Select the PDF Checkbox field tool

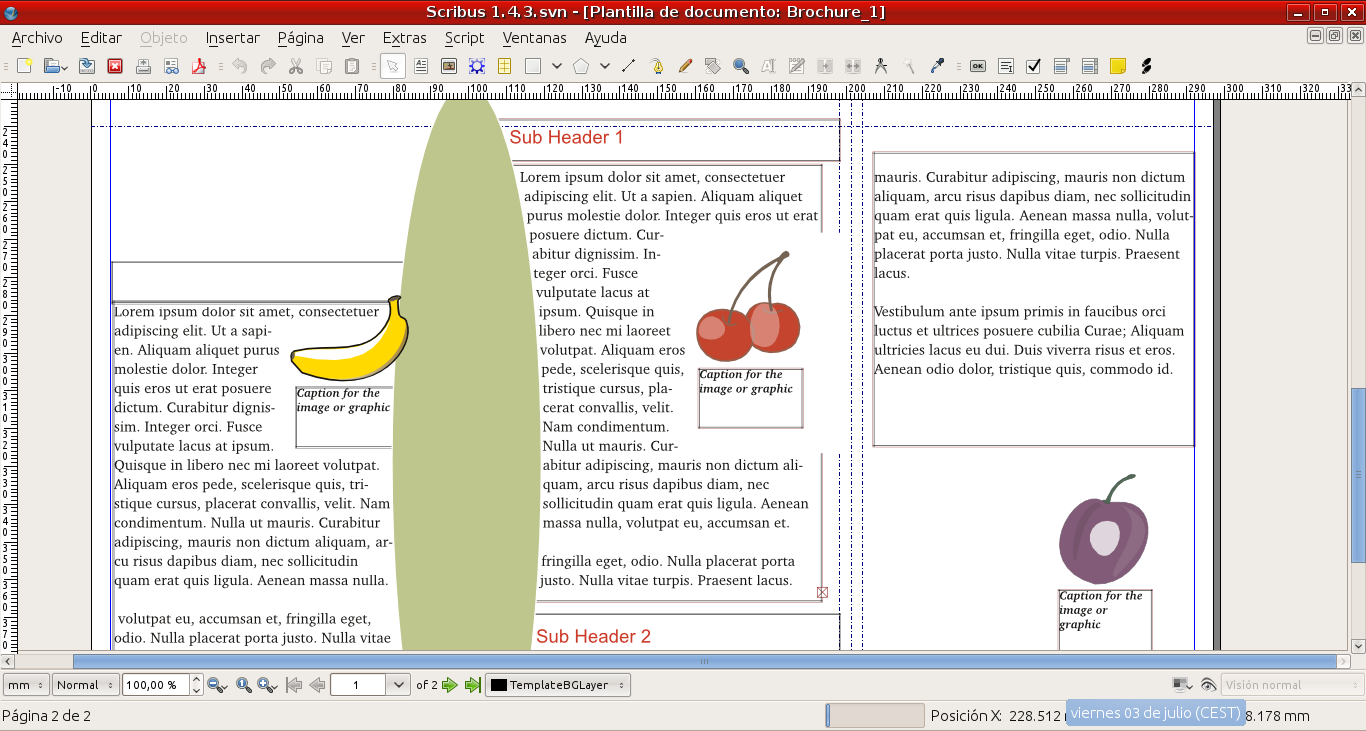[x=1033, y=66]
